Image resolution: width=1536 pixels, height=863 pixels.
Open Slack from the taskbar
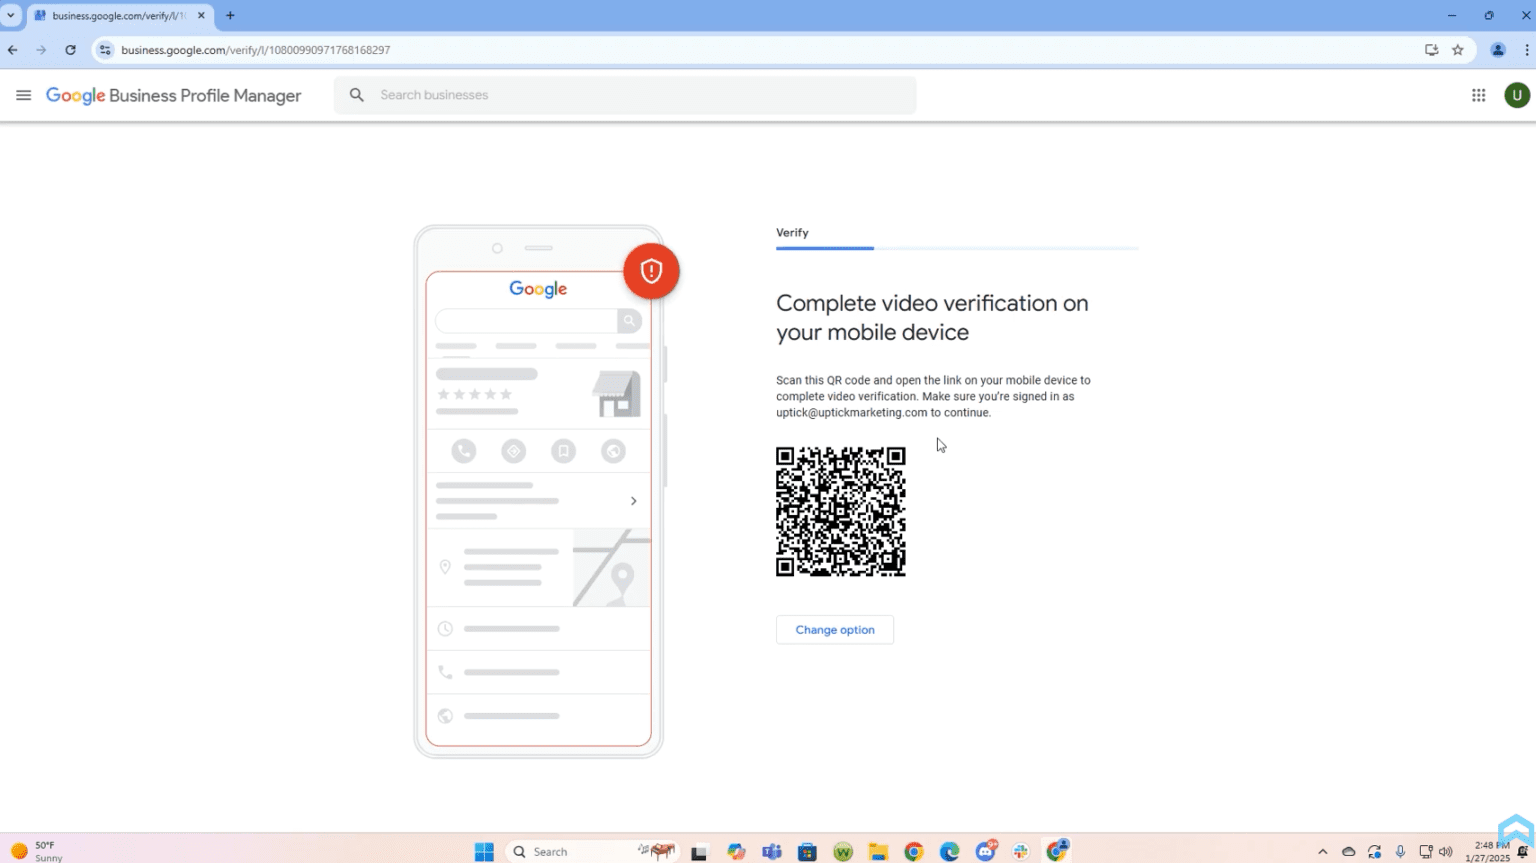[x=1021, y=852]
